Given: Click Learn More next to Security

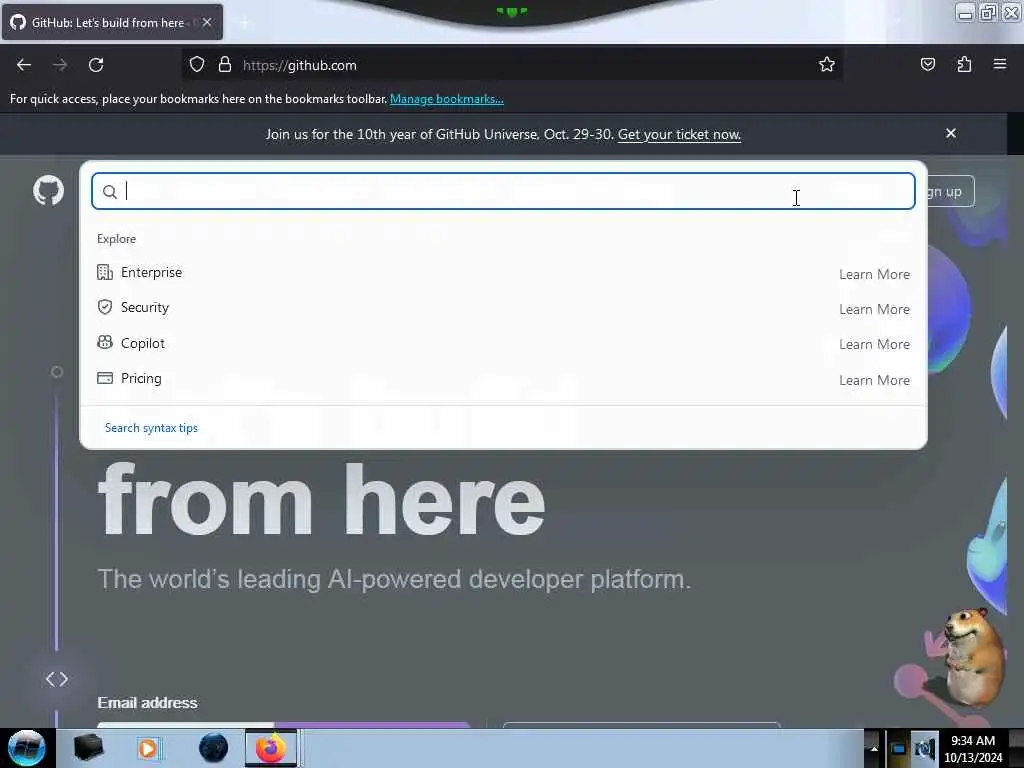Looking at the screenshot, I should (x=874, y=310).
